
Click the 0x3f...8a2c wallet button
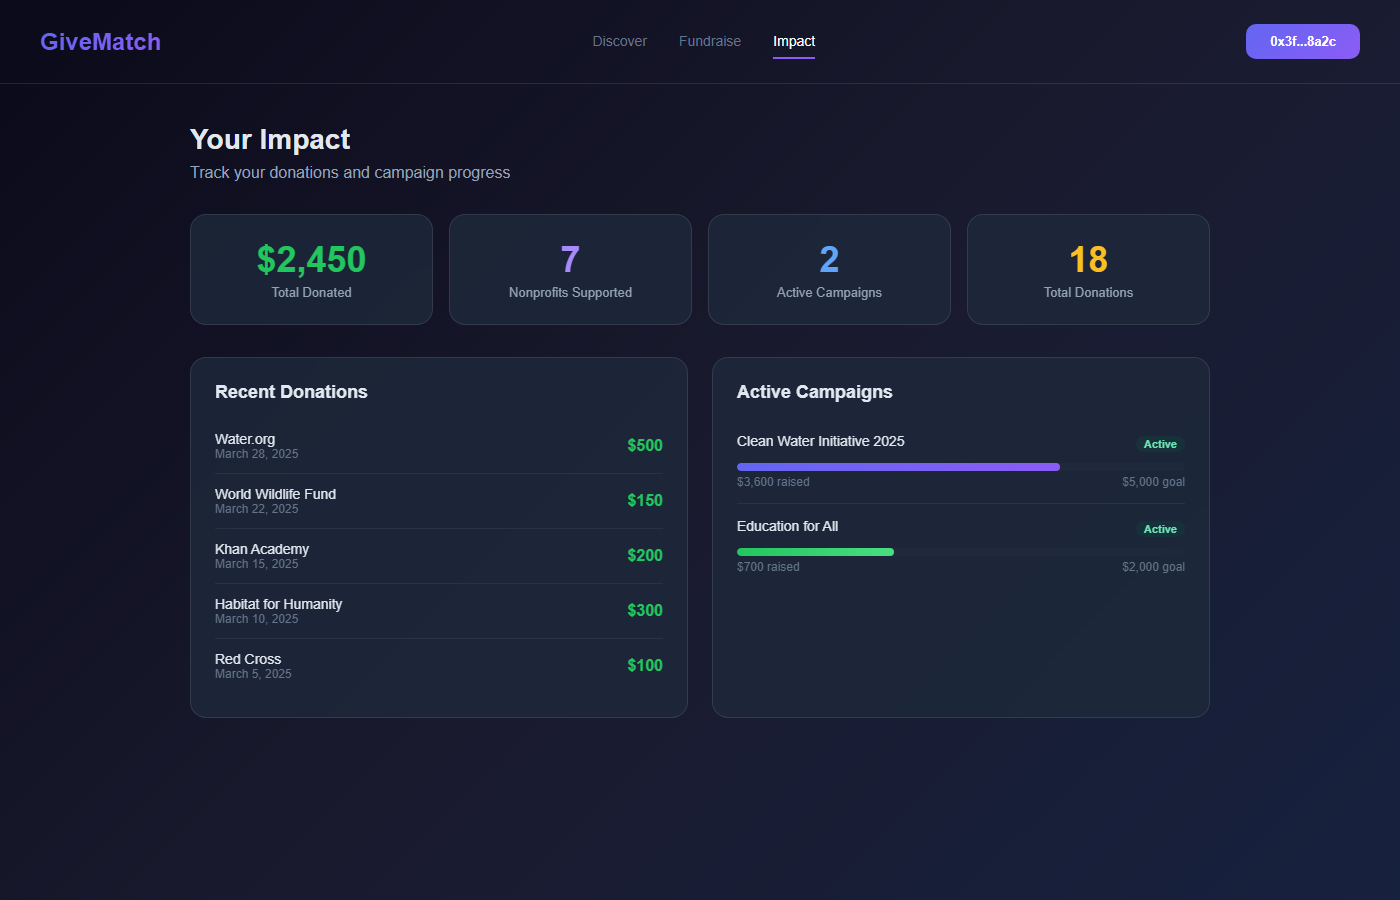pos(1302,41)
